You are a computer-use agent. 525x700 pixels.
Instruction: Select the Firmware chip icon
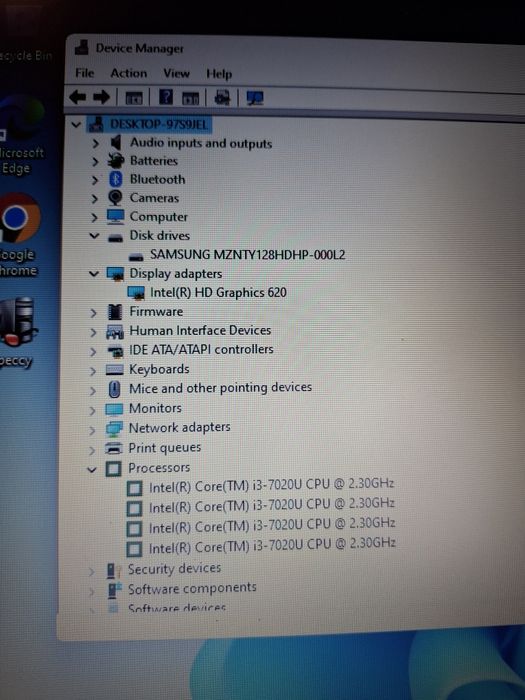115,312
